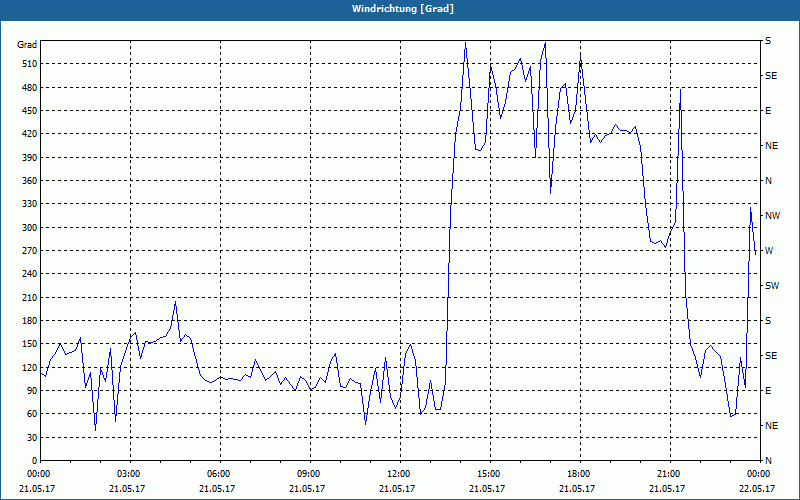Image resolution: width=800 pixels, height=500 pixels.
Task: Click the 06:00 time label
Action: point(219,473)
